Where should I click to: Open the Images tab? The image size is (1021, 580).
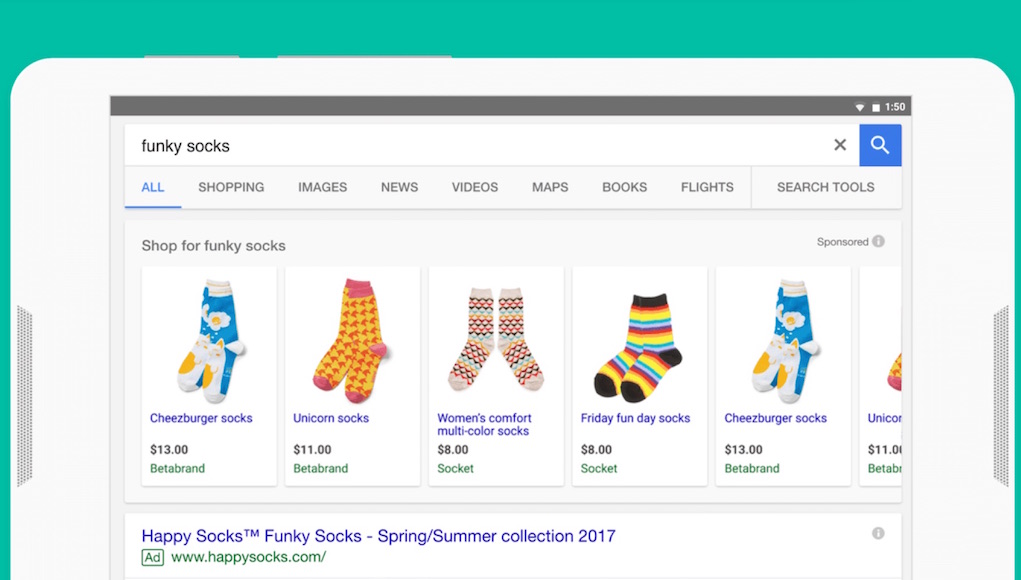[x=322, y=187]
